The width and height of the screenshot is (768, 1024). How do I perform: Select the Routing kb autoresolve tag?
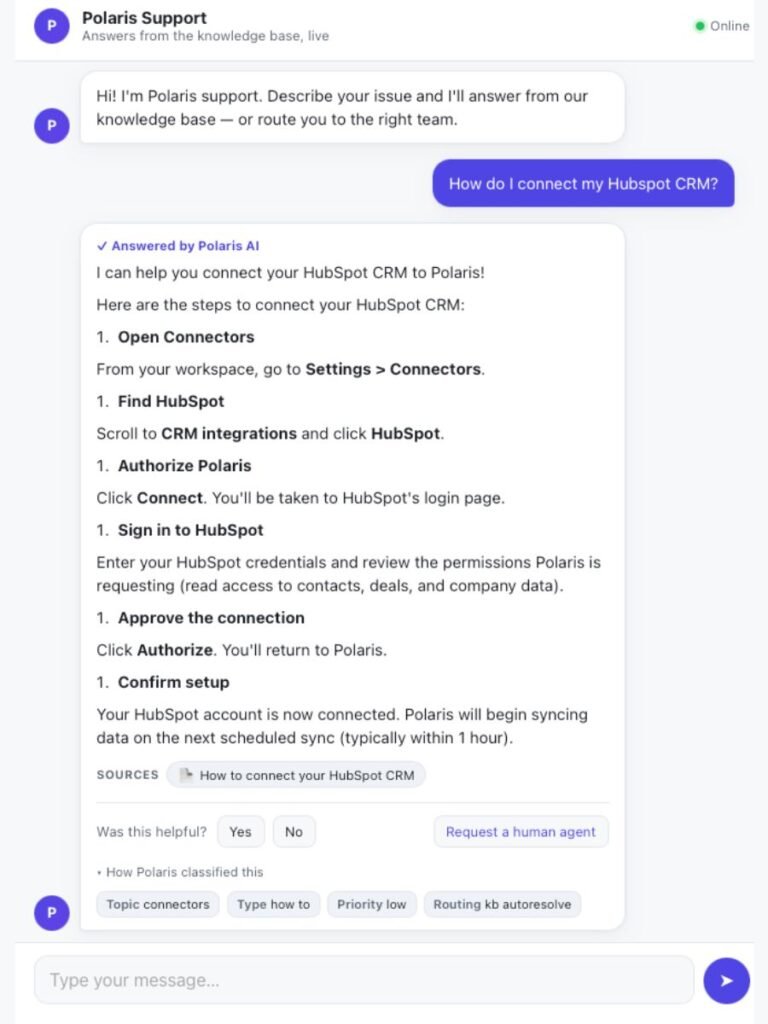(502, 904)
